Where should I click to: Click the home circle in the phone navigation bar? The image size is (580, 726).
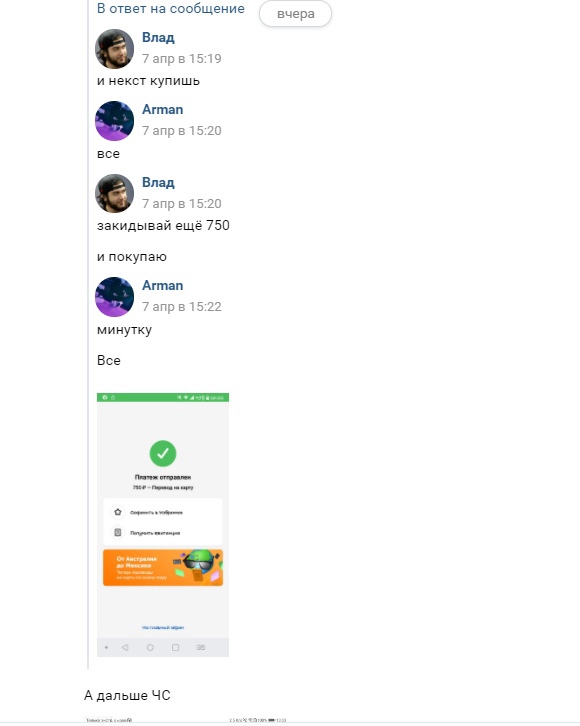click(150, 647)
